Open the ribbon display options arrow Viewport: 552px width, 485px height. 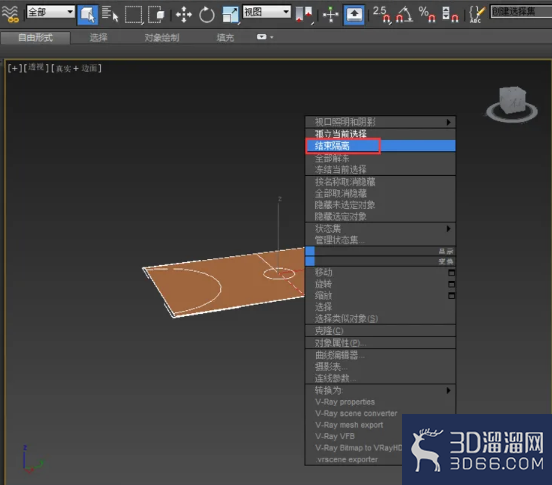(271, 37)
